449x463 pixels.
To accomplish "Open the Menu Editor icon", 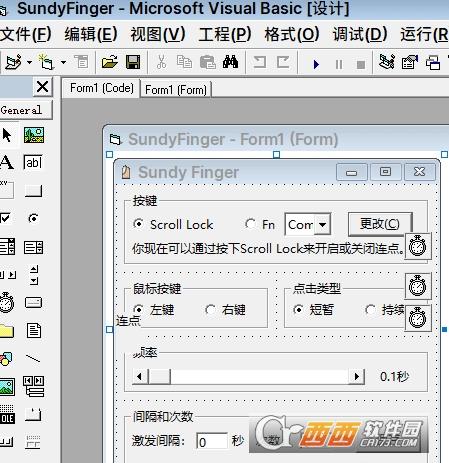I will point(82,62).
